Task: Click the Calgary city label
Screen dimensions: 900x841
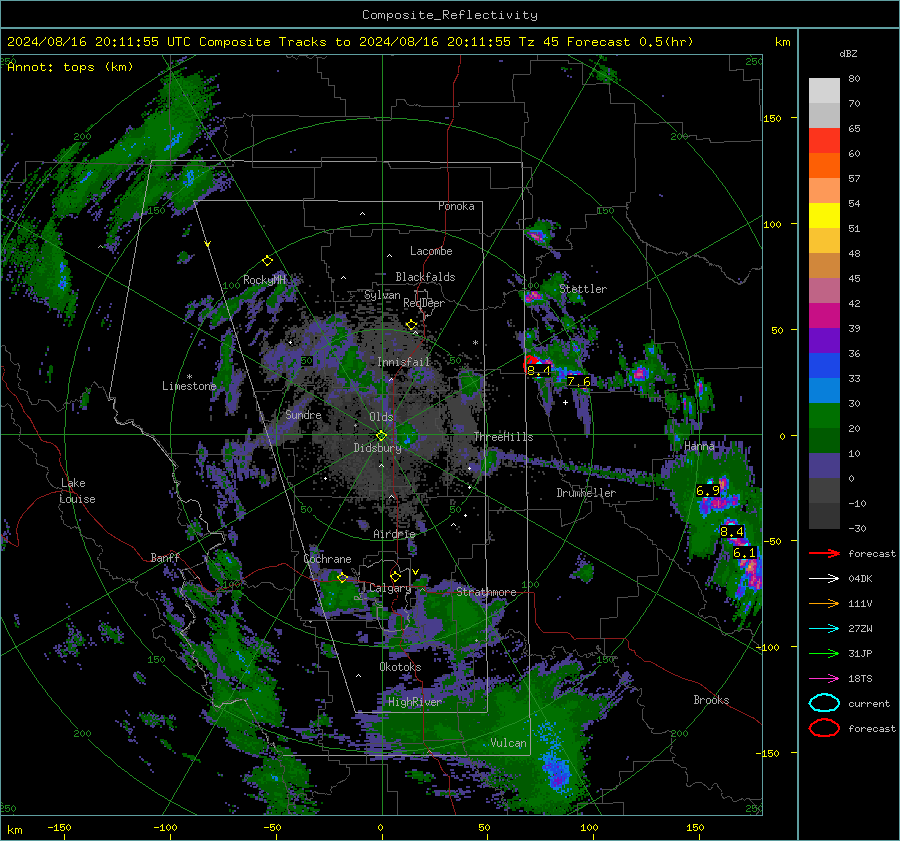Action: 390,588
